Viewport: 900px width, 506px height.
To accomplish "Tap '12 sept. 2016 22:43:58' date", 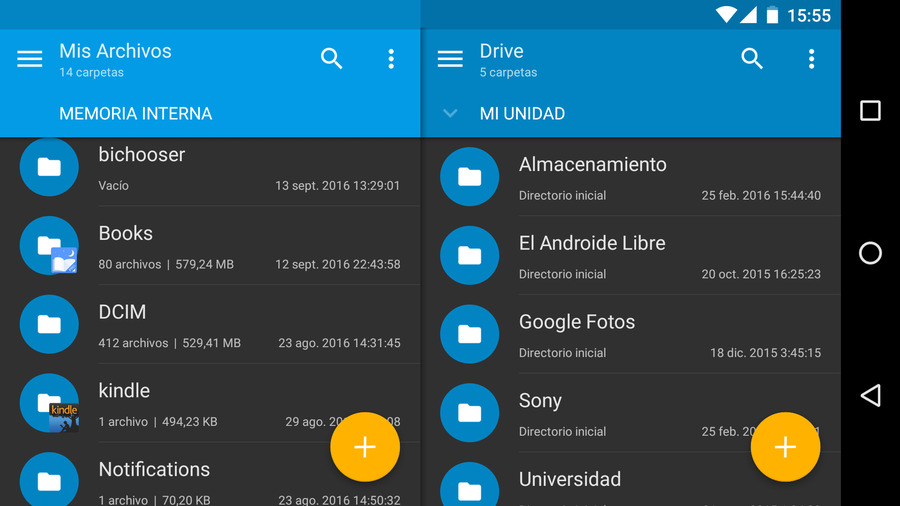I will (x=338, y=264).
